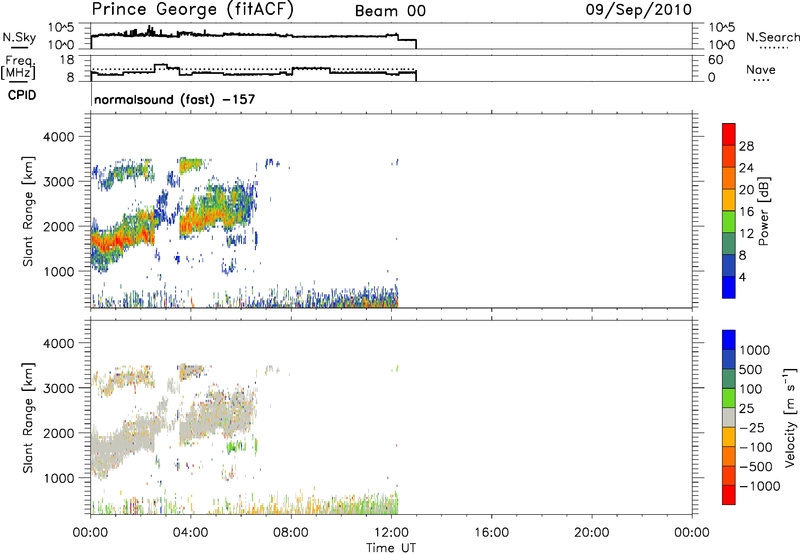Image resolution: width=800 pixels, height=554 pixels.
Task: Click the power color bar label "20"
Action: [746, 190]
